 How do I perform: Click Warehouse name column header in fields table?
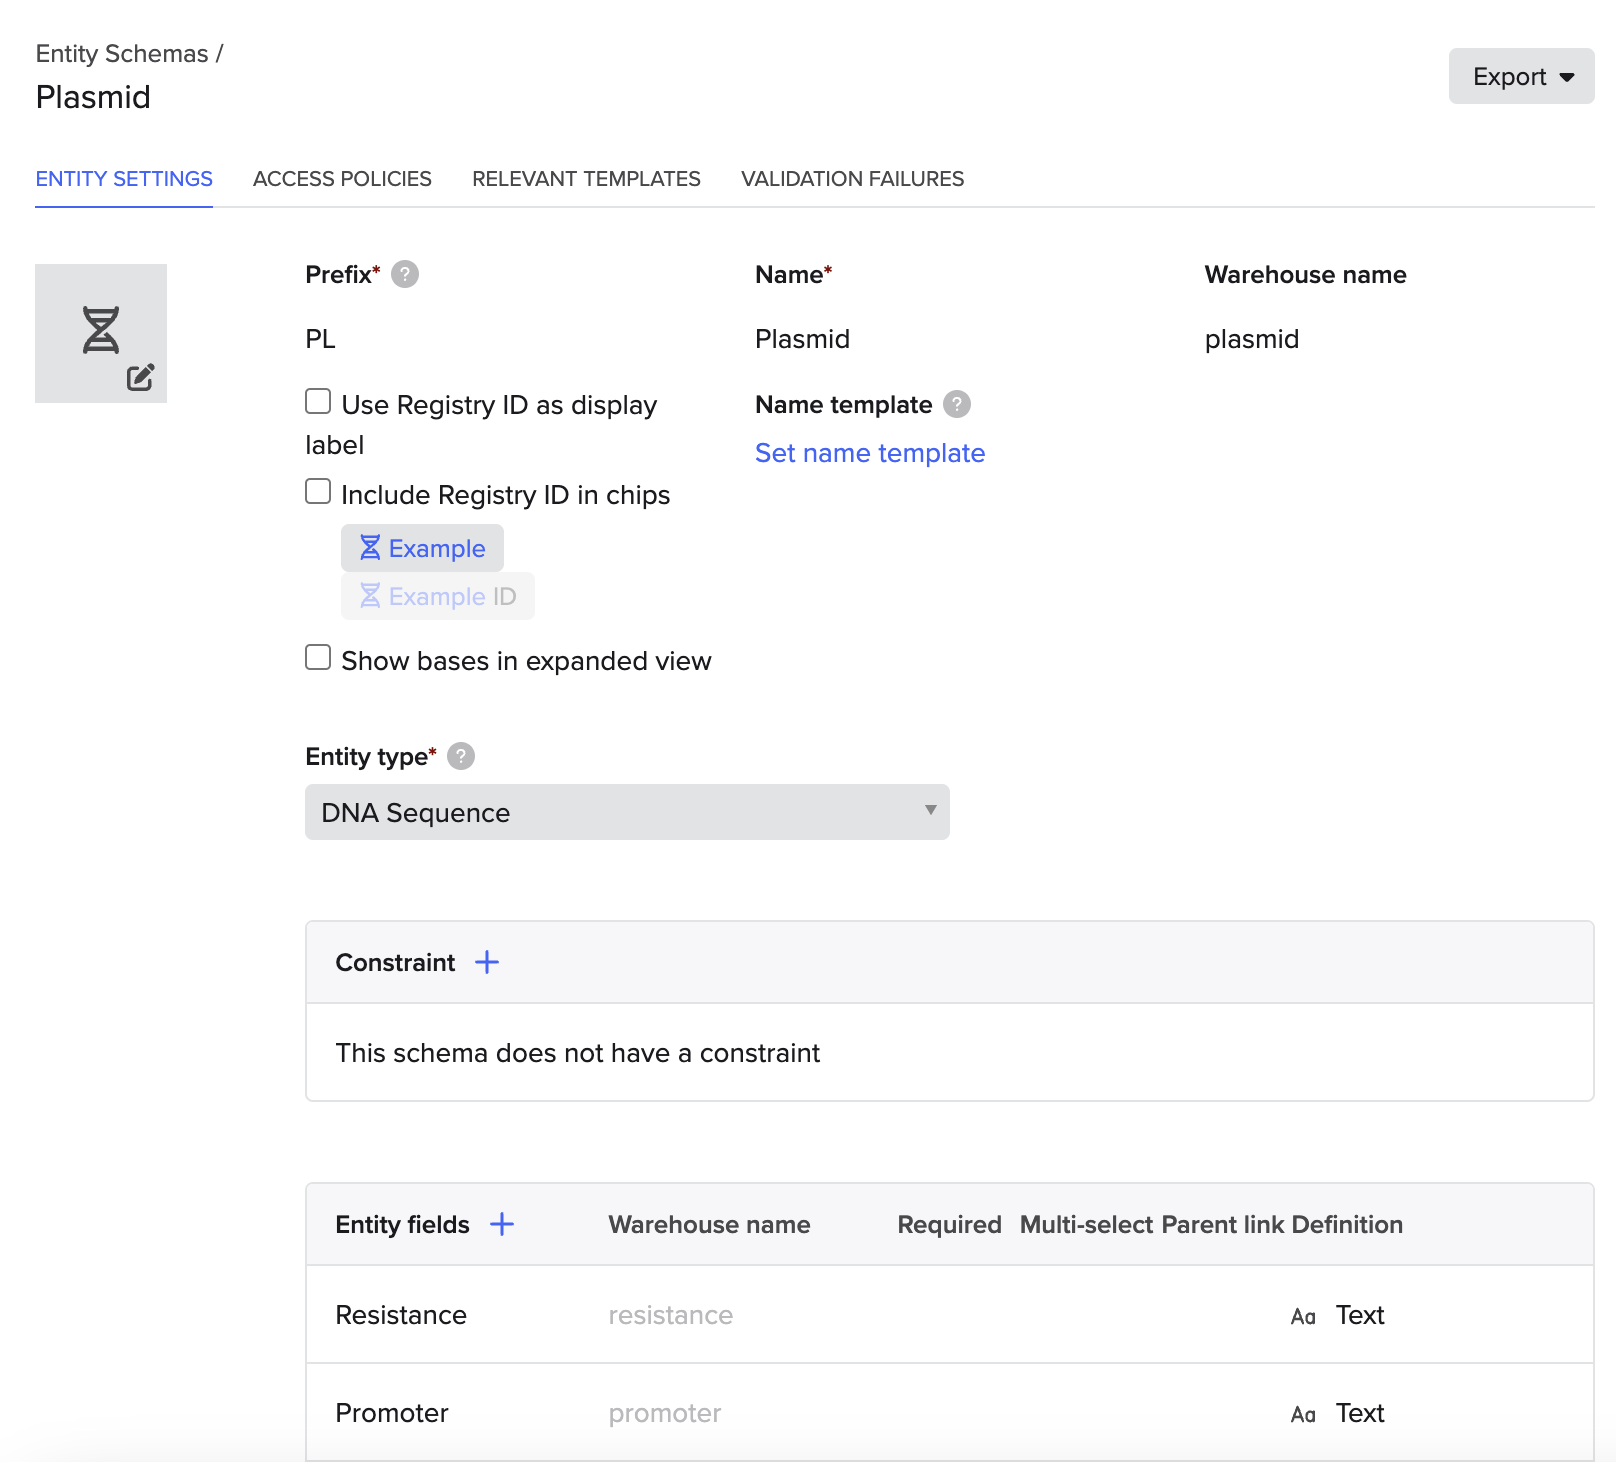point(709,1224)
